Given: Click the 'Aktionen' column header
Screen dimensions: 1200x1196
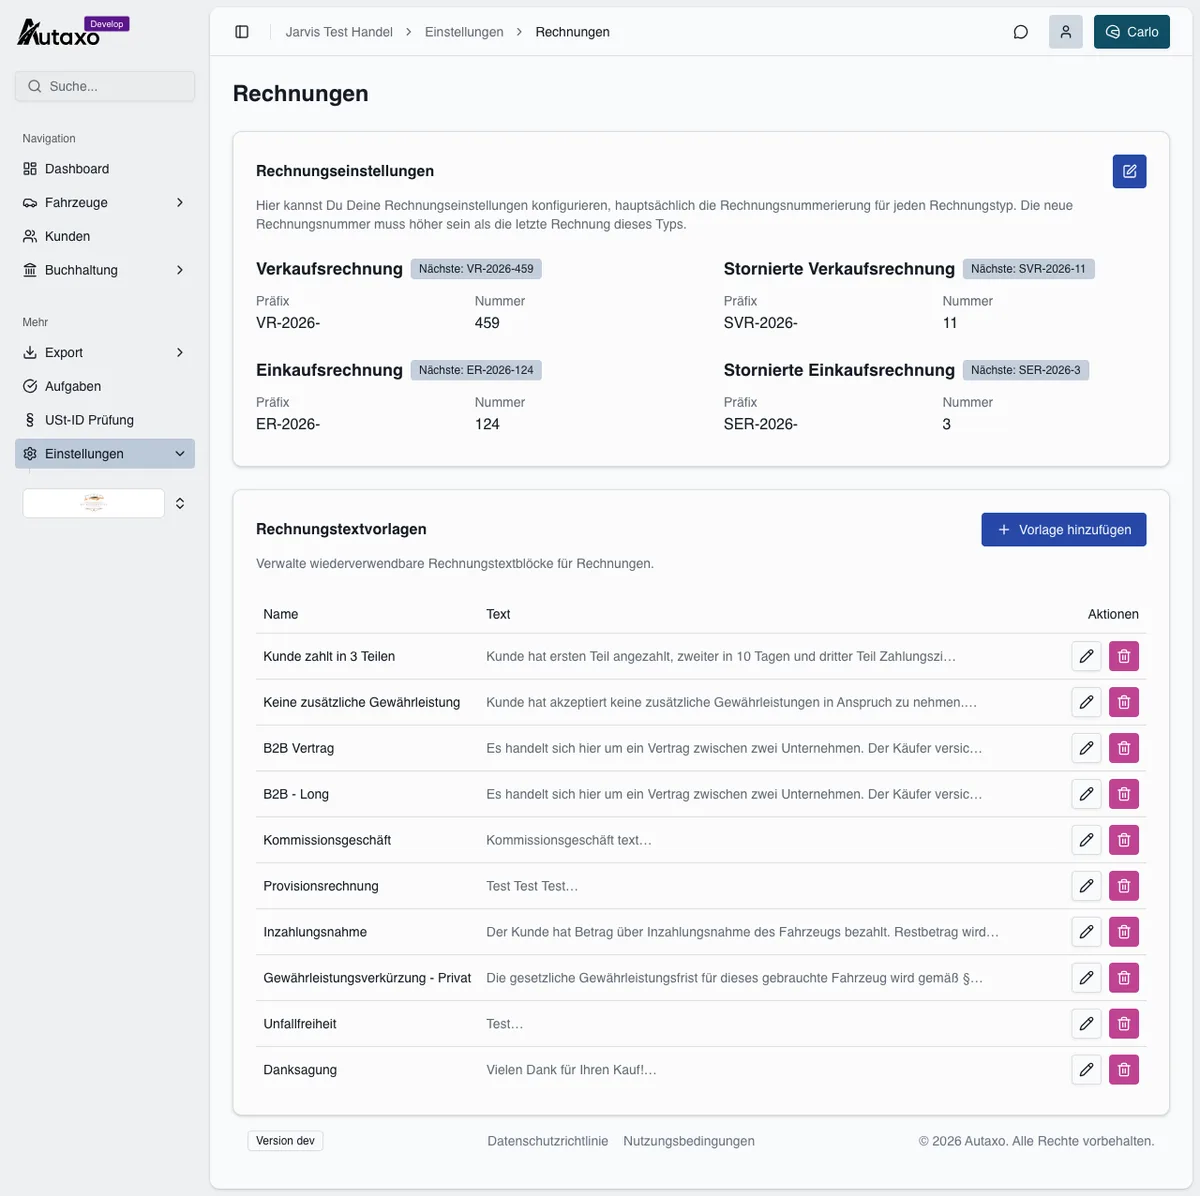Looking at the screenshot, I should pyautogui.click(x=1113, y=614).
